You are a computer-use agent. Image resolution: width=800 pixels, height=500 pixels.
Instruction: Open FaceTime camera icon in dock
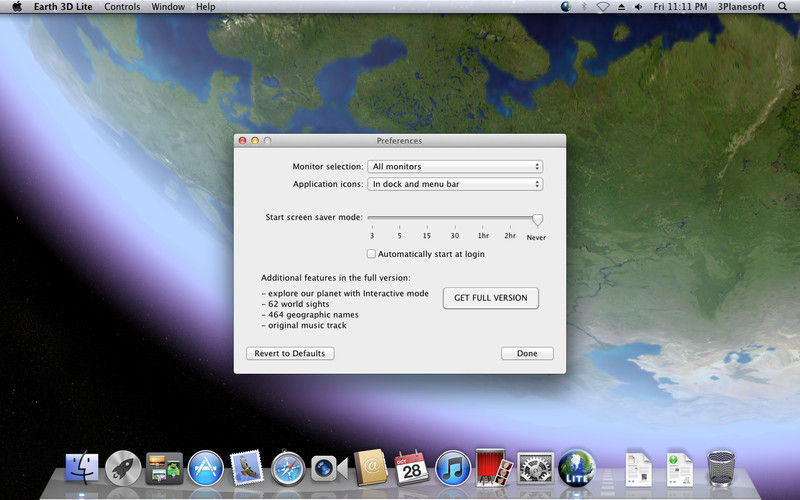(x=329, y=468)
